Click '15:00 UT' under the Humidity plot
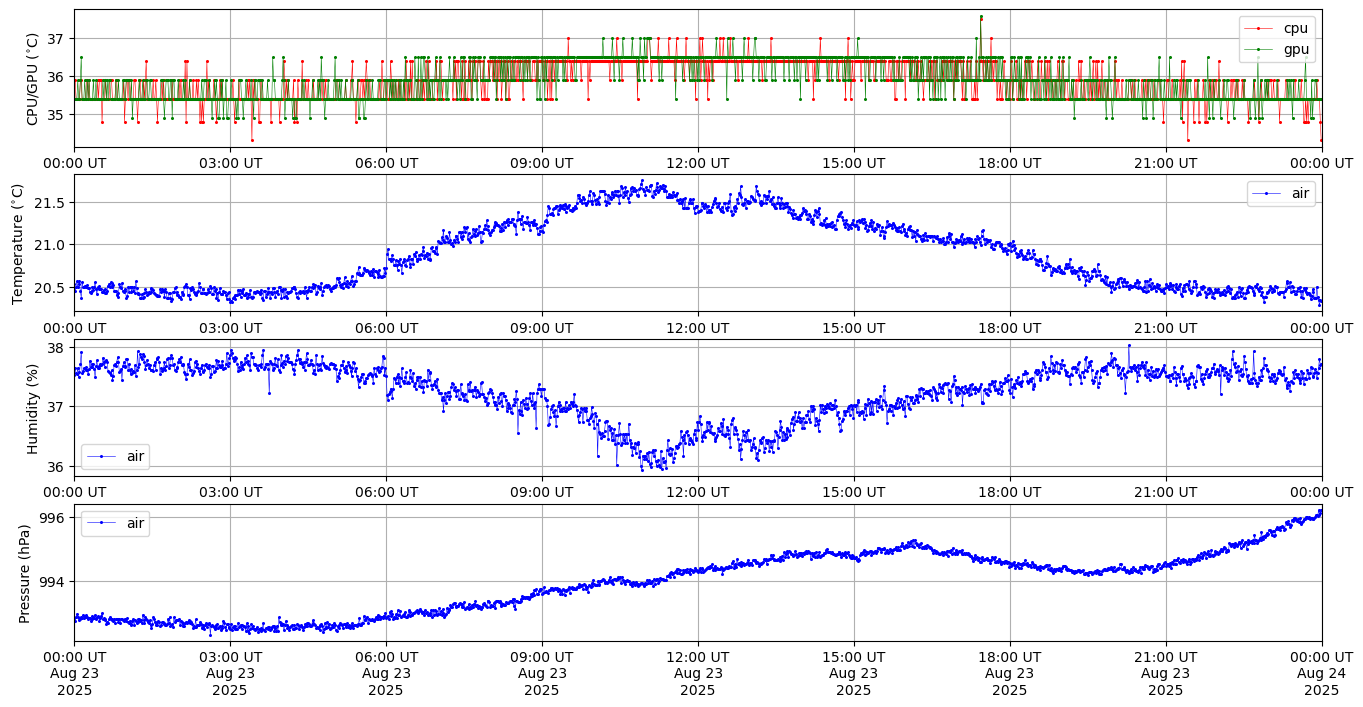 (x=854, y=491)
